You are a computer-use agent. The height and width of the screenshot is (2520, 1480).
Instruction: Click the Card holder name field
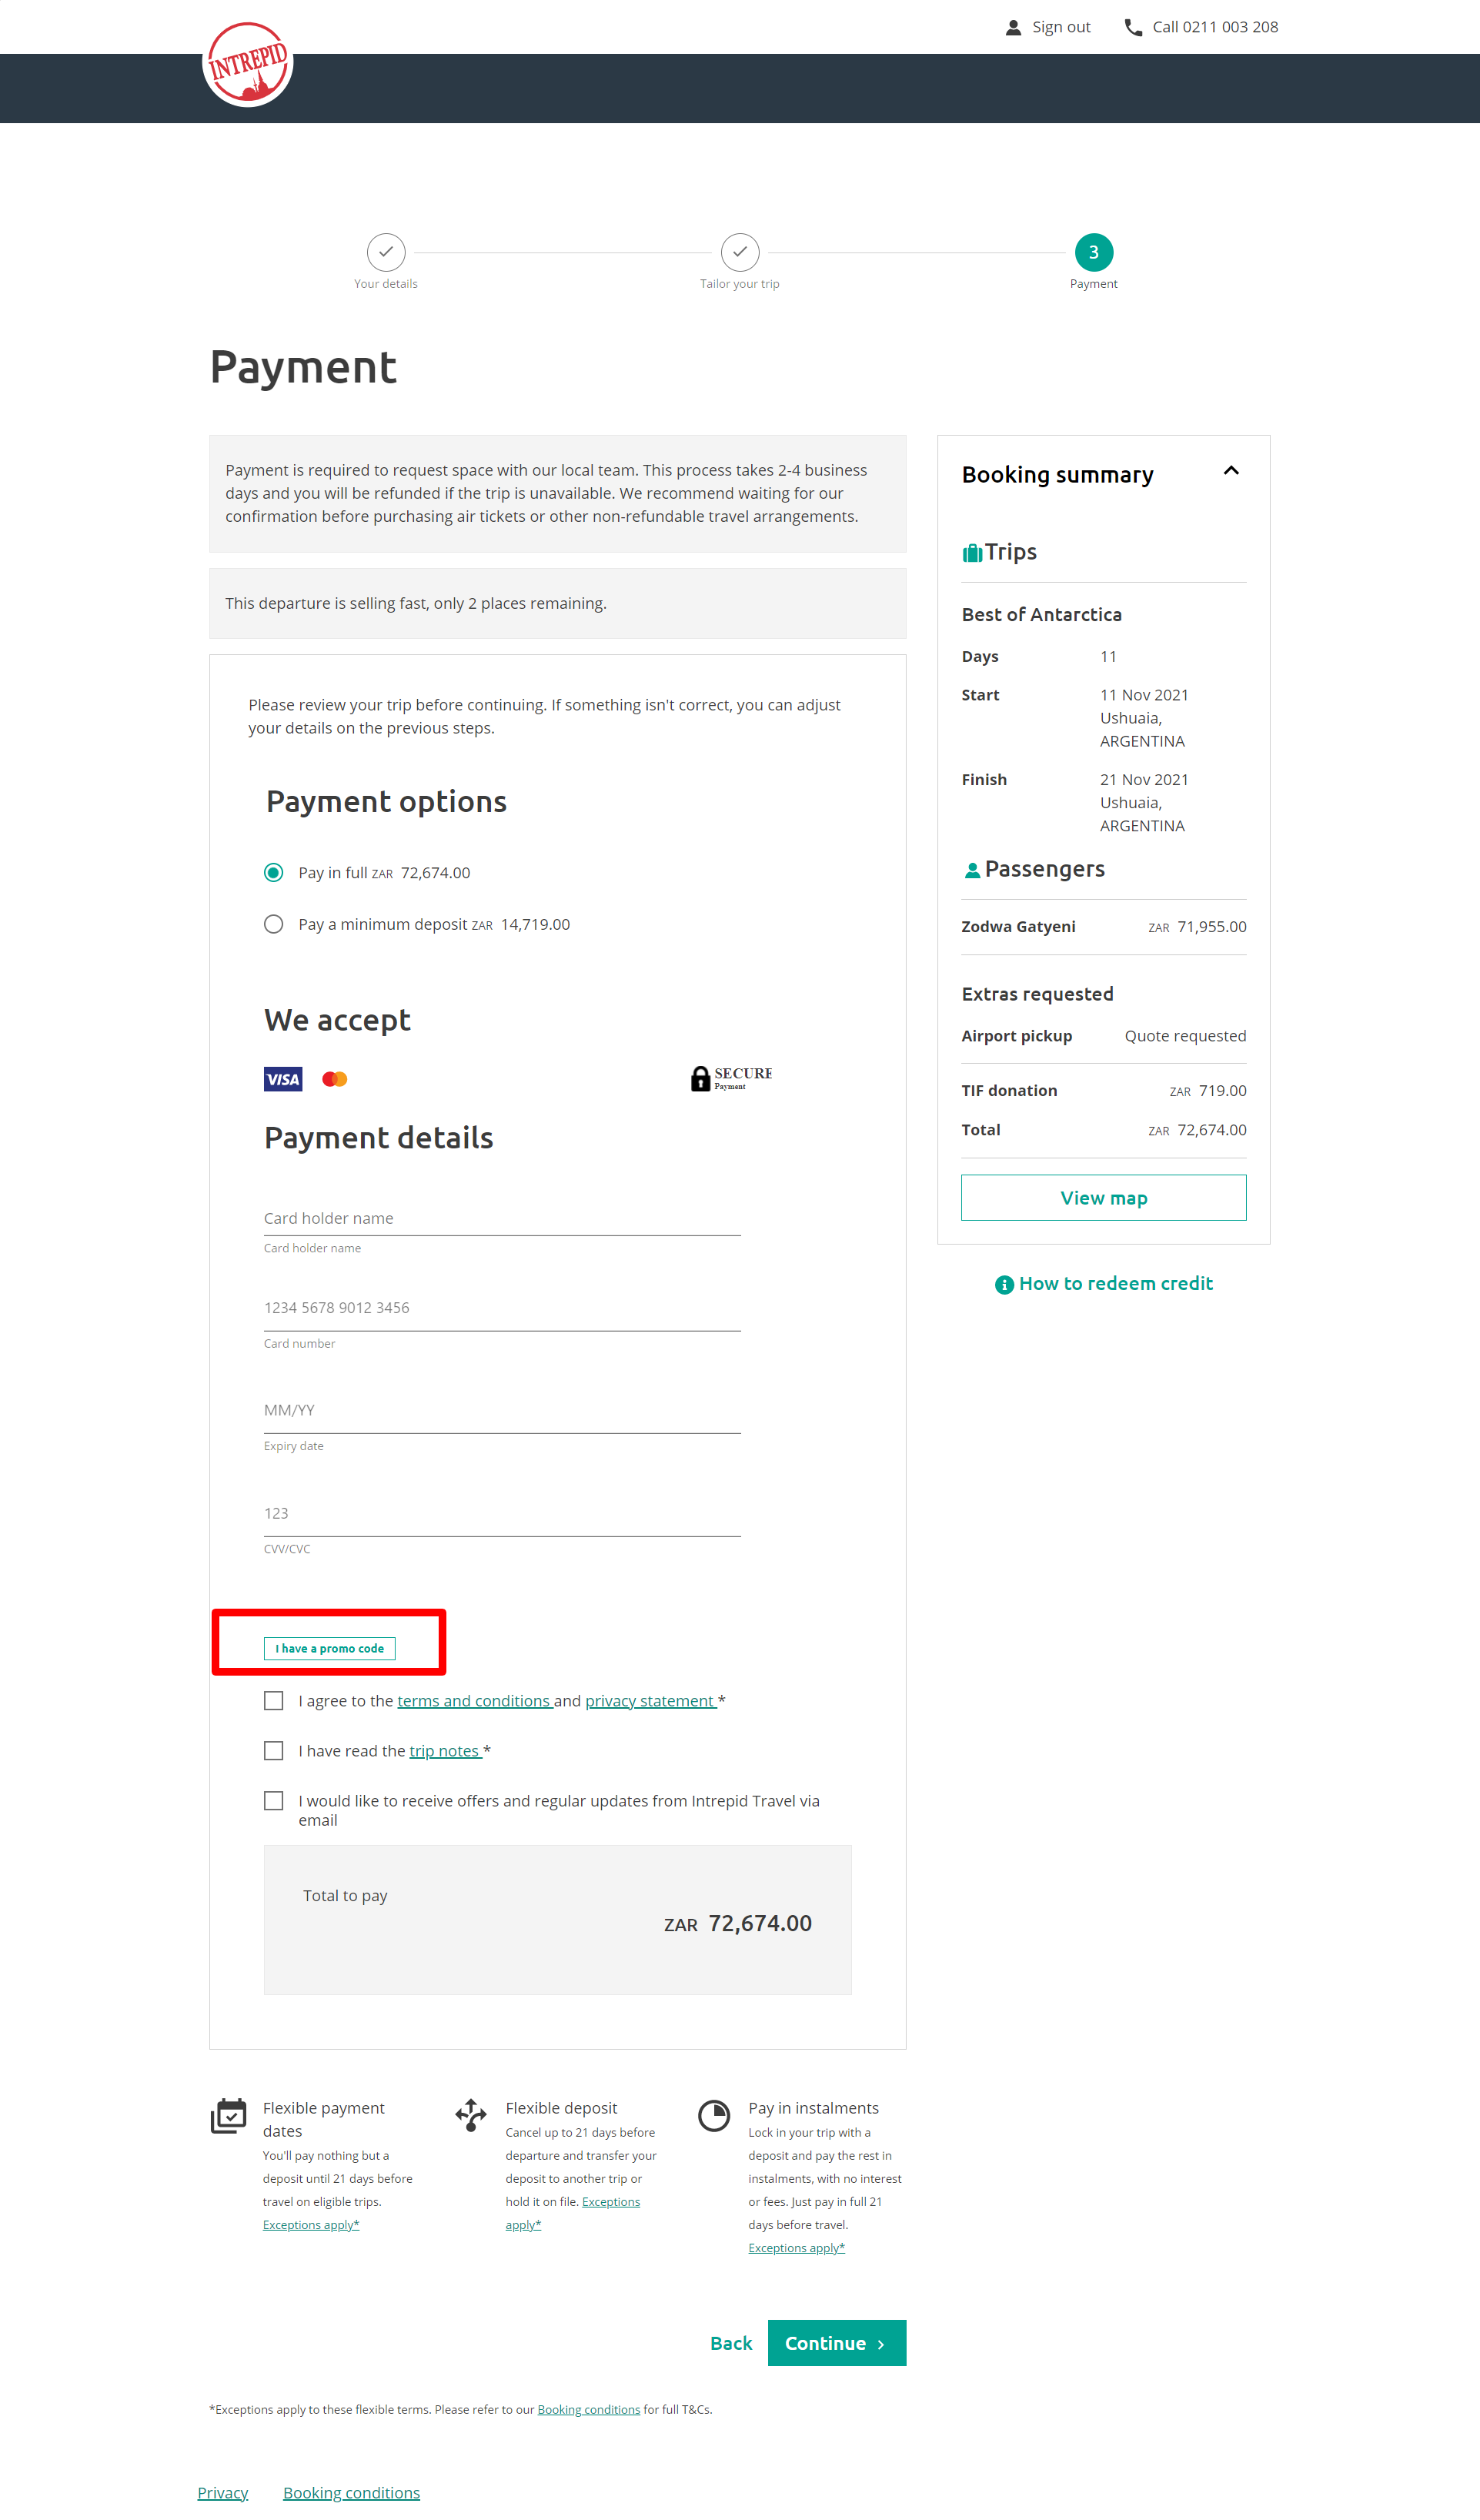point(502,1218)
